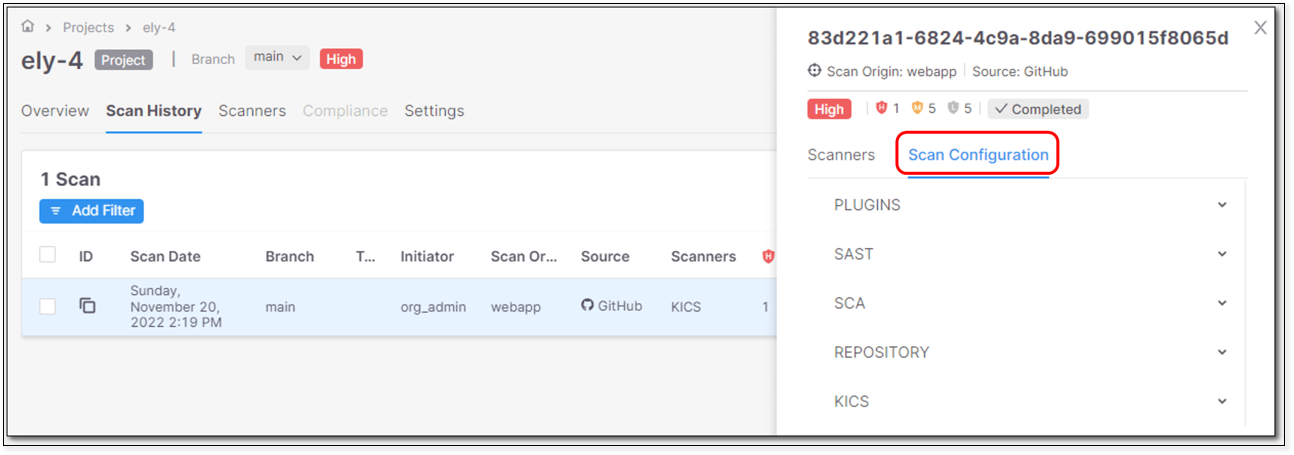The height and width of the screenshot is (455, 1294).
Task: Click the home icon in the breadcrumb
Action: pos(28,28)
